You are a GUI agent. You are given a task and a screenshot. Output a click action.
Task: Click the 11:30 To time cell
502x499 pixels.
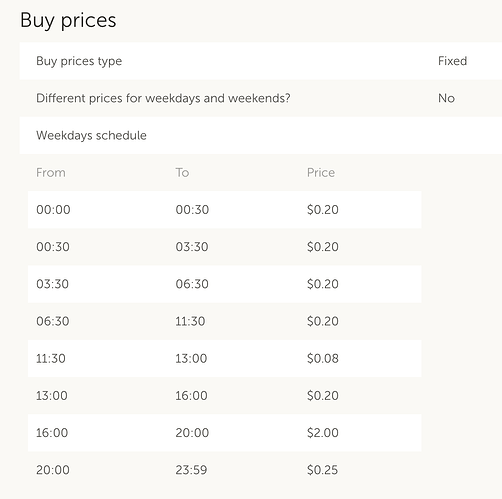coord(190,321)
